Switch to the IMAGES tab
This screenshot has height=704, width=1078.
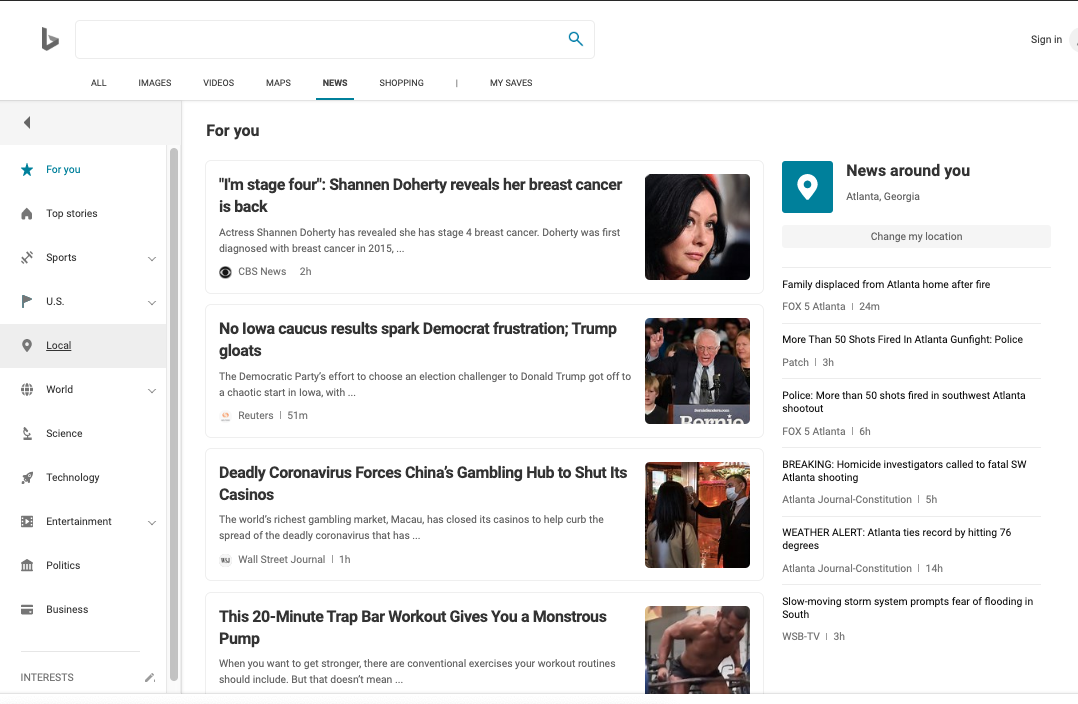pos(155,82)
